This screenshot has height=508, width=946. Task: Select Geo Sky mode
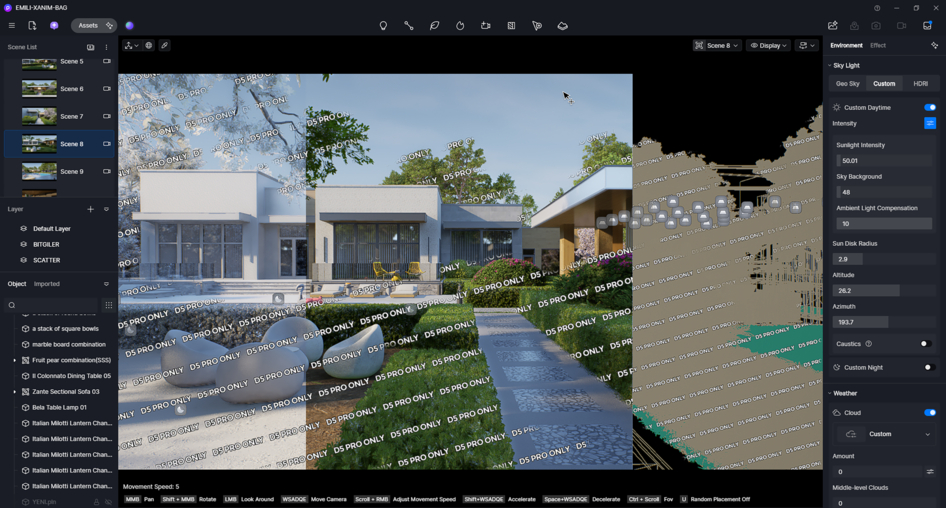coord(848,84)
